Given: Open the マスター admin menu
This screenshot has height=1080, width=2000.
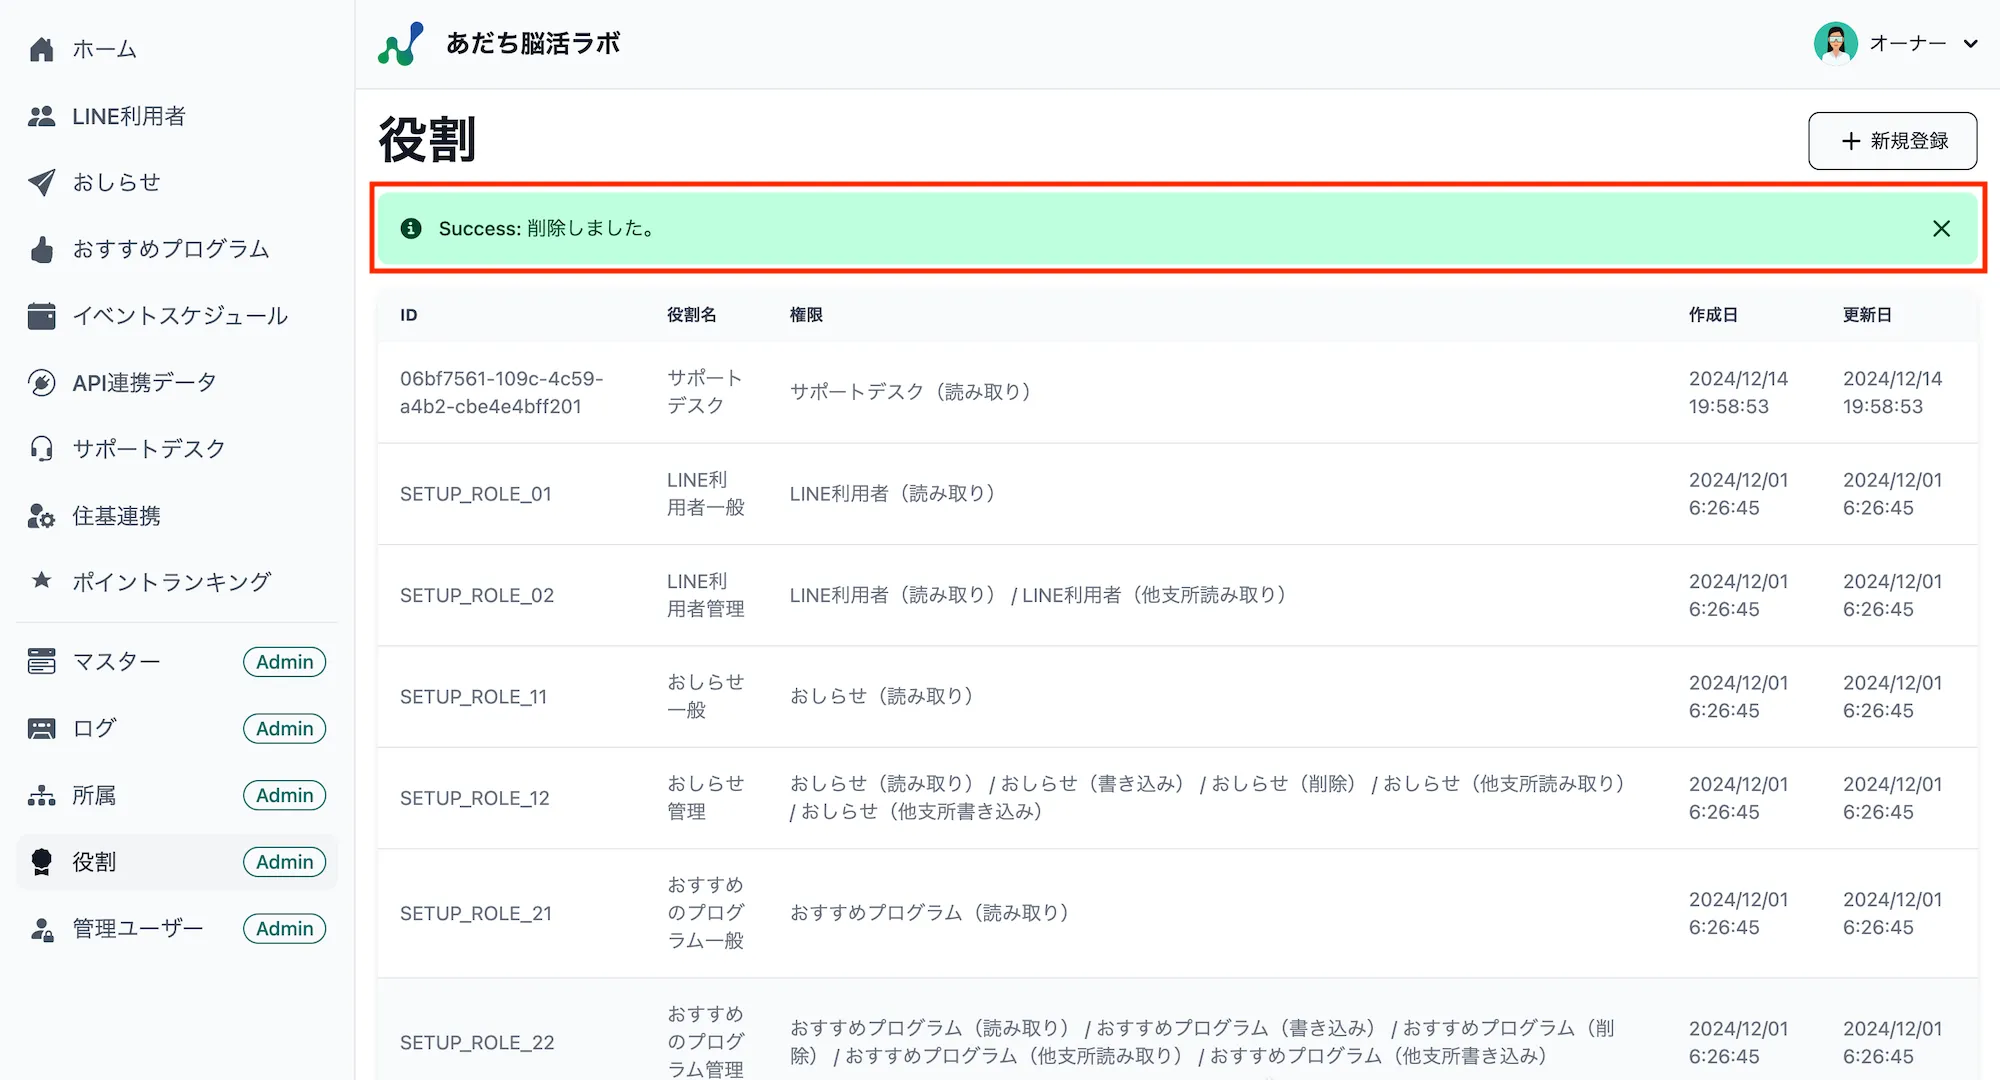Looking at the screenshot, I should tap(116, 662).
